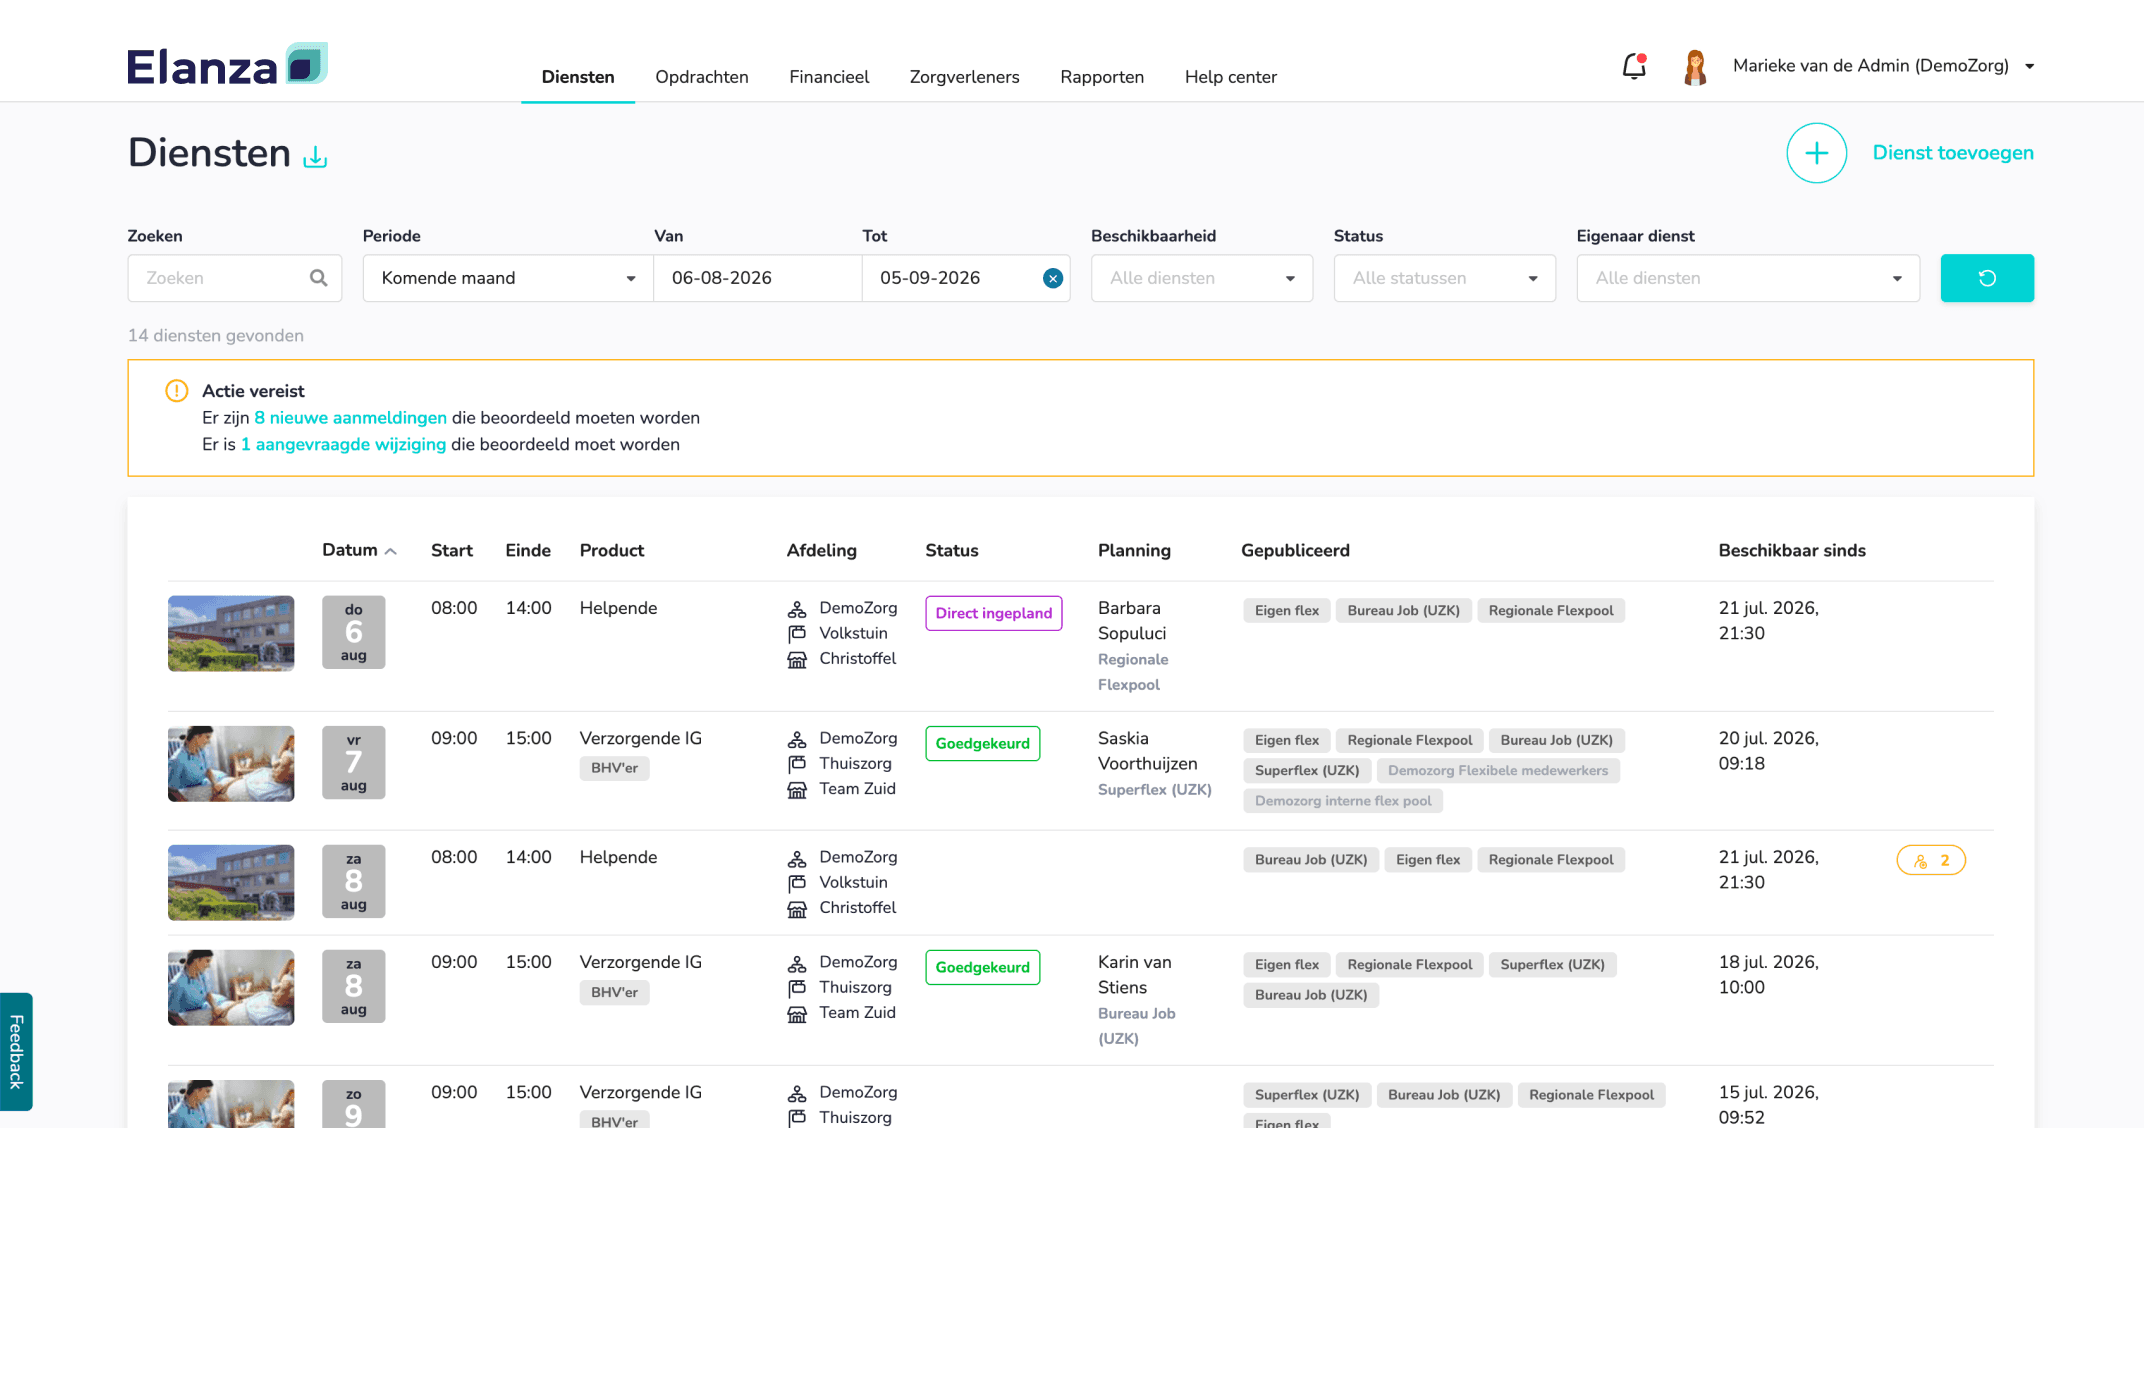Open the Feedback side tab
The width and height of the screenshot is (2144, 1400).
(x=16, y=1051)
